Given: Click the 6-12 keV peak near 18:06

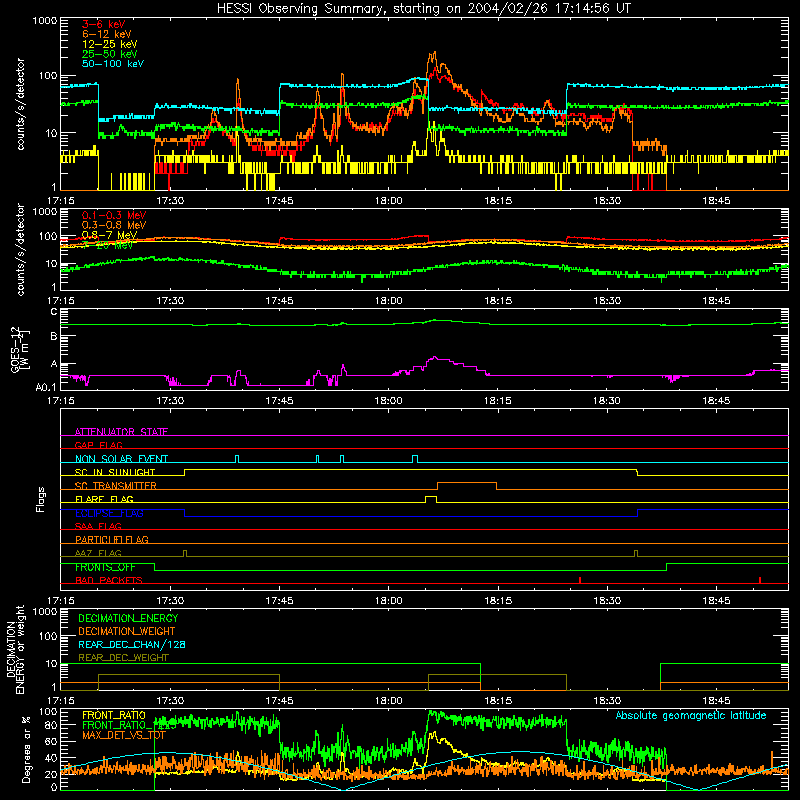Looking at the screenshot, I should pos(434,53).
